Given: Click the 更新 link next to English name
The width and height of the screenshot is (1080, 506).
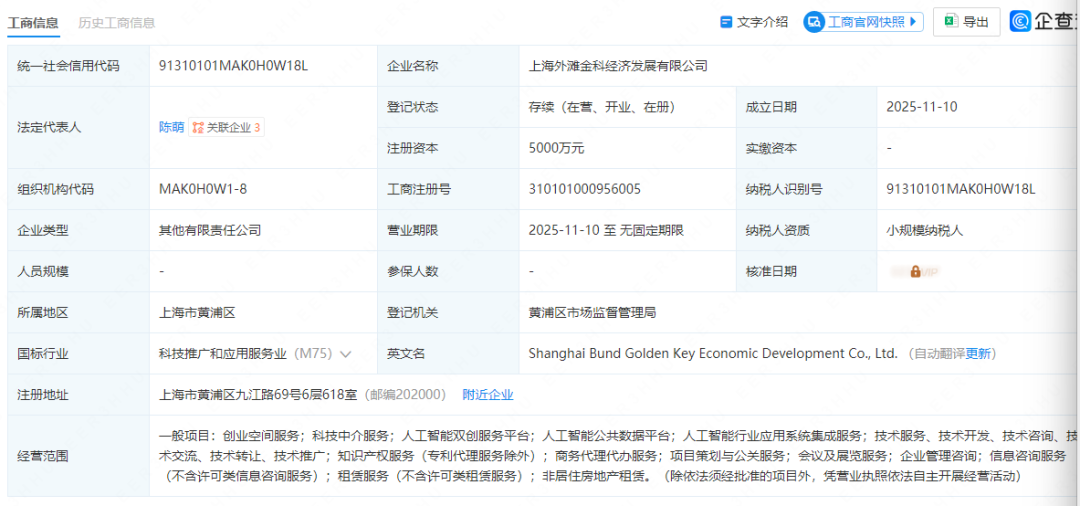Looking at the screenshot, I should (978, 354).
